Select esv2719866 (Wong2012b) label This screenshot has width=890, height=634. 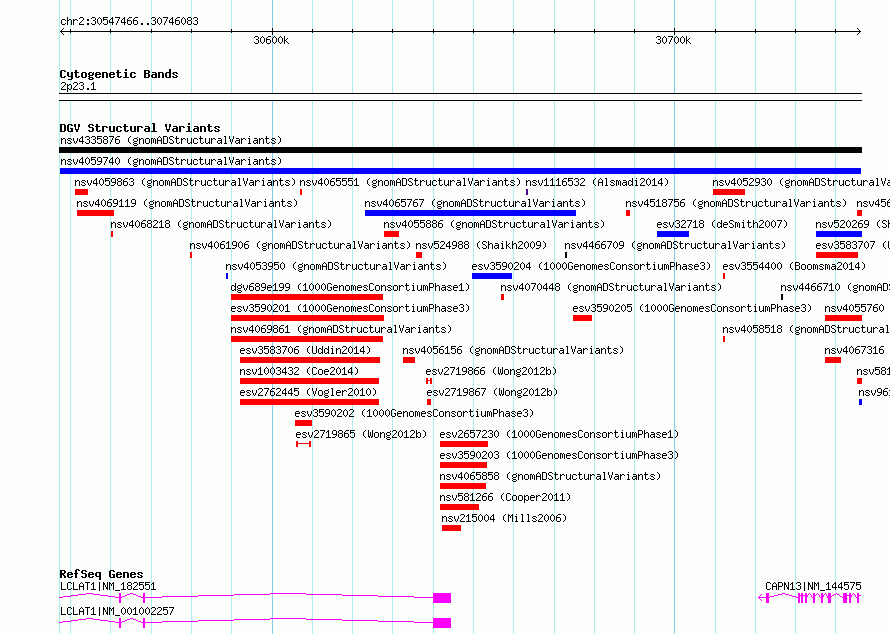point(492,371)
